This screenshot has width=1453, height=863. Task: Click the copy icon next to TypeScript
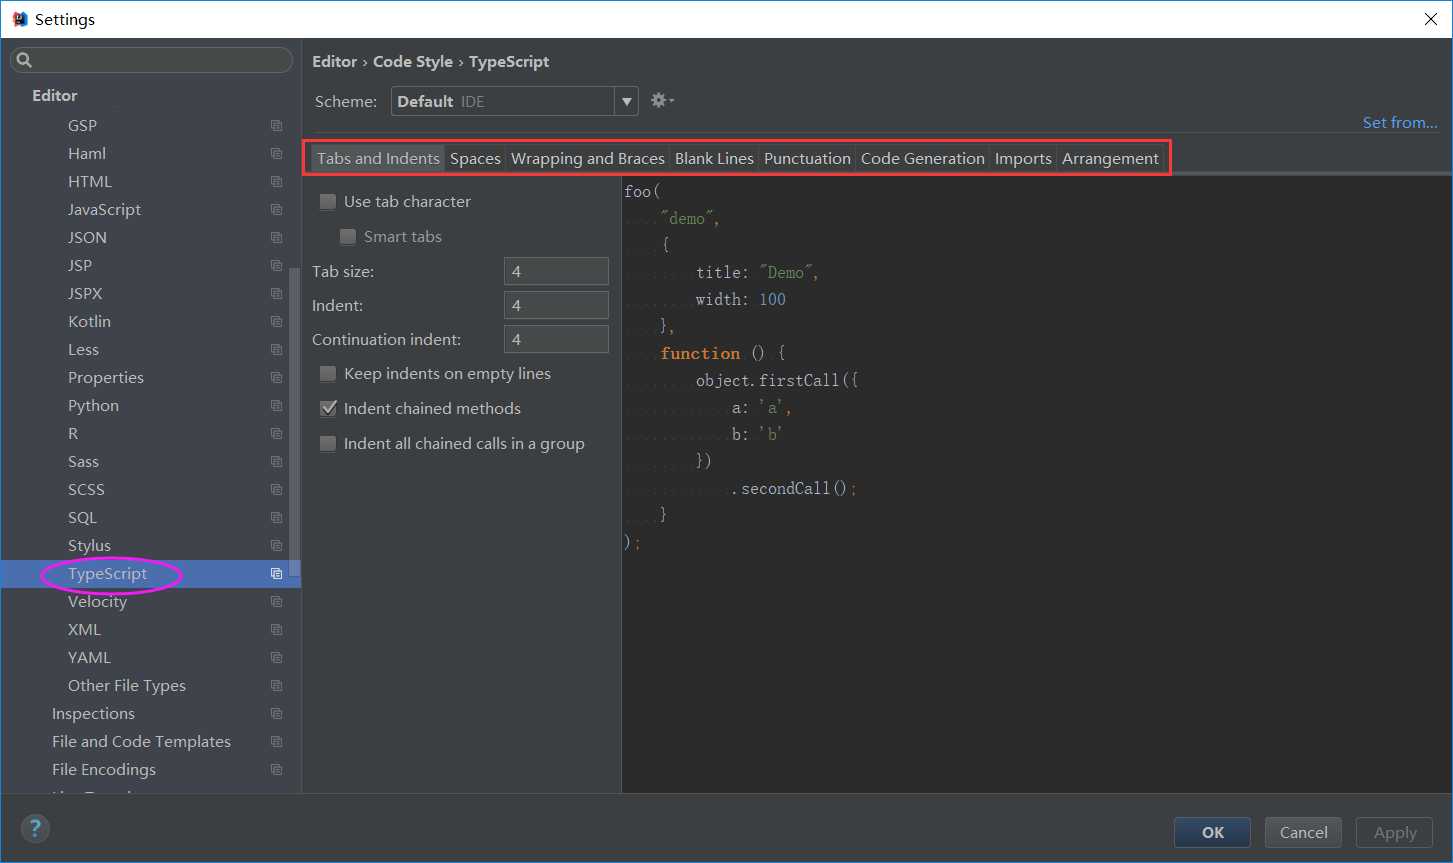tap(276, 574)
